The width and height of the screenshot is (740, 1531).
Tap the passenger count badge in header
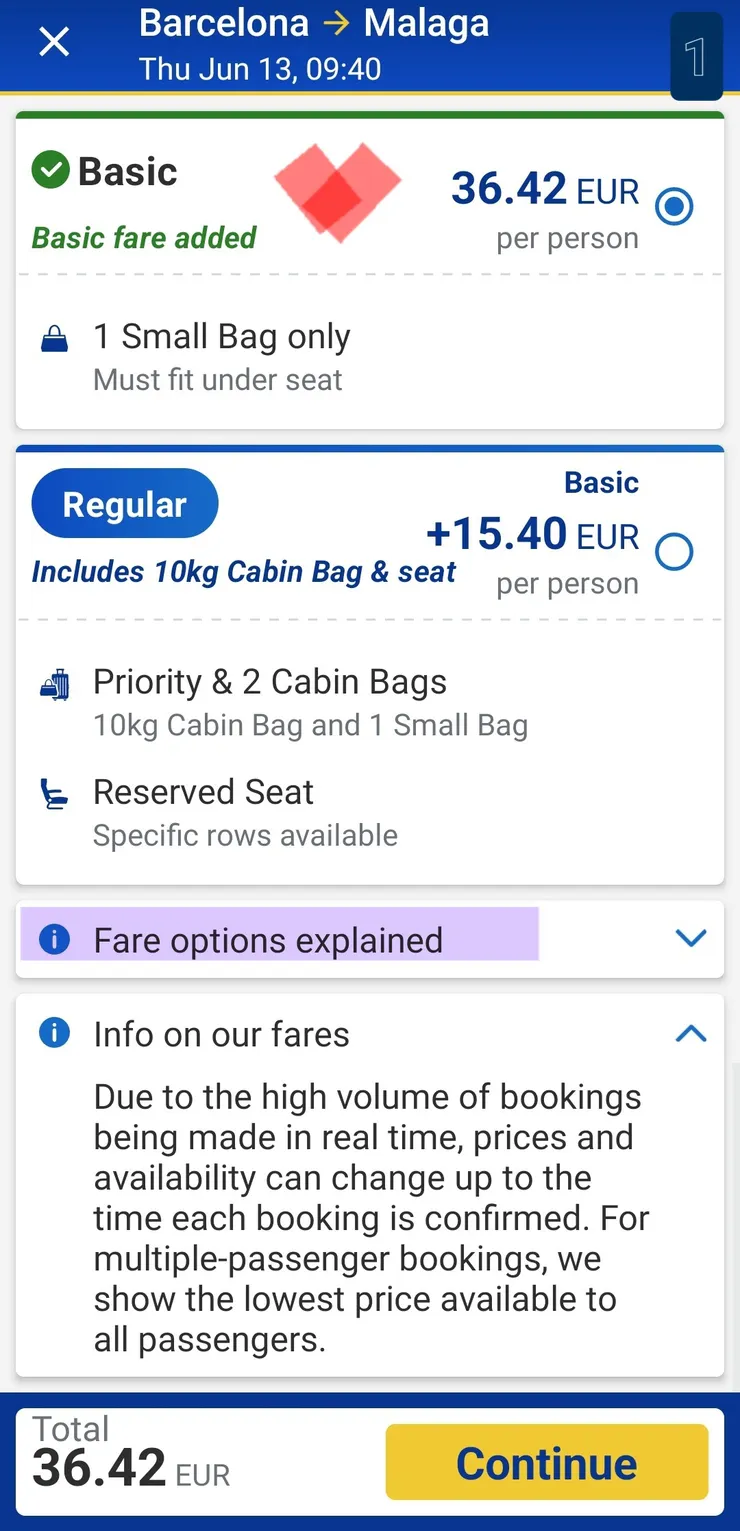[696, 57]
